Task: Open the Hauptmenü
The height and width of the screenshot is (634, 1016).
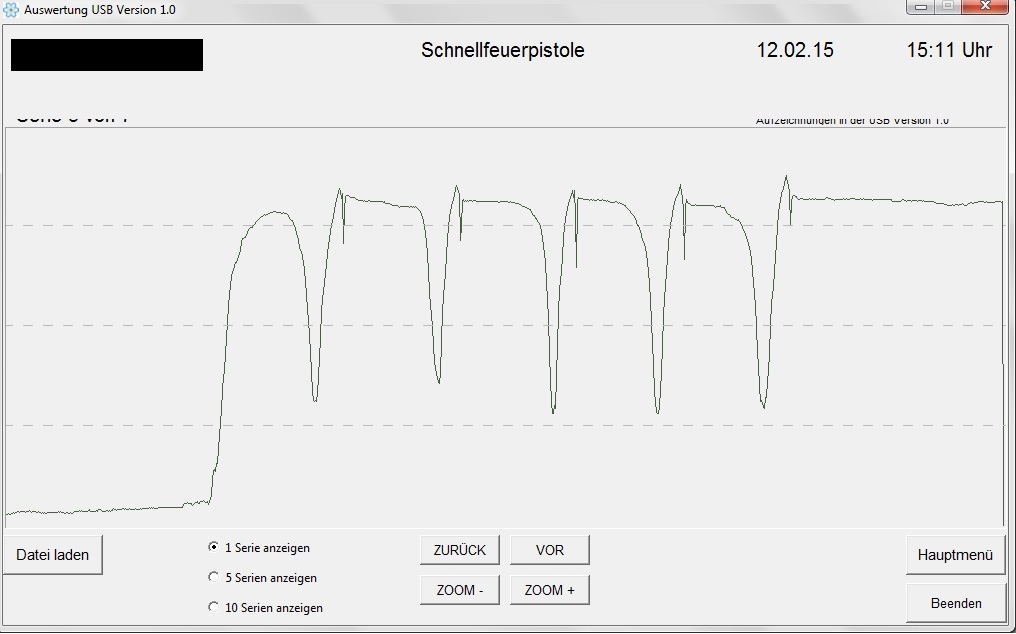Action: [955, 555]
